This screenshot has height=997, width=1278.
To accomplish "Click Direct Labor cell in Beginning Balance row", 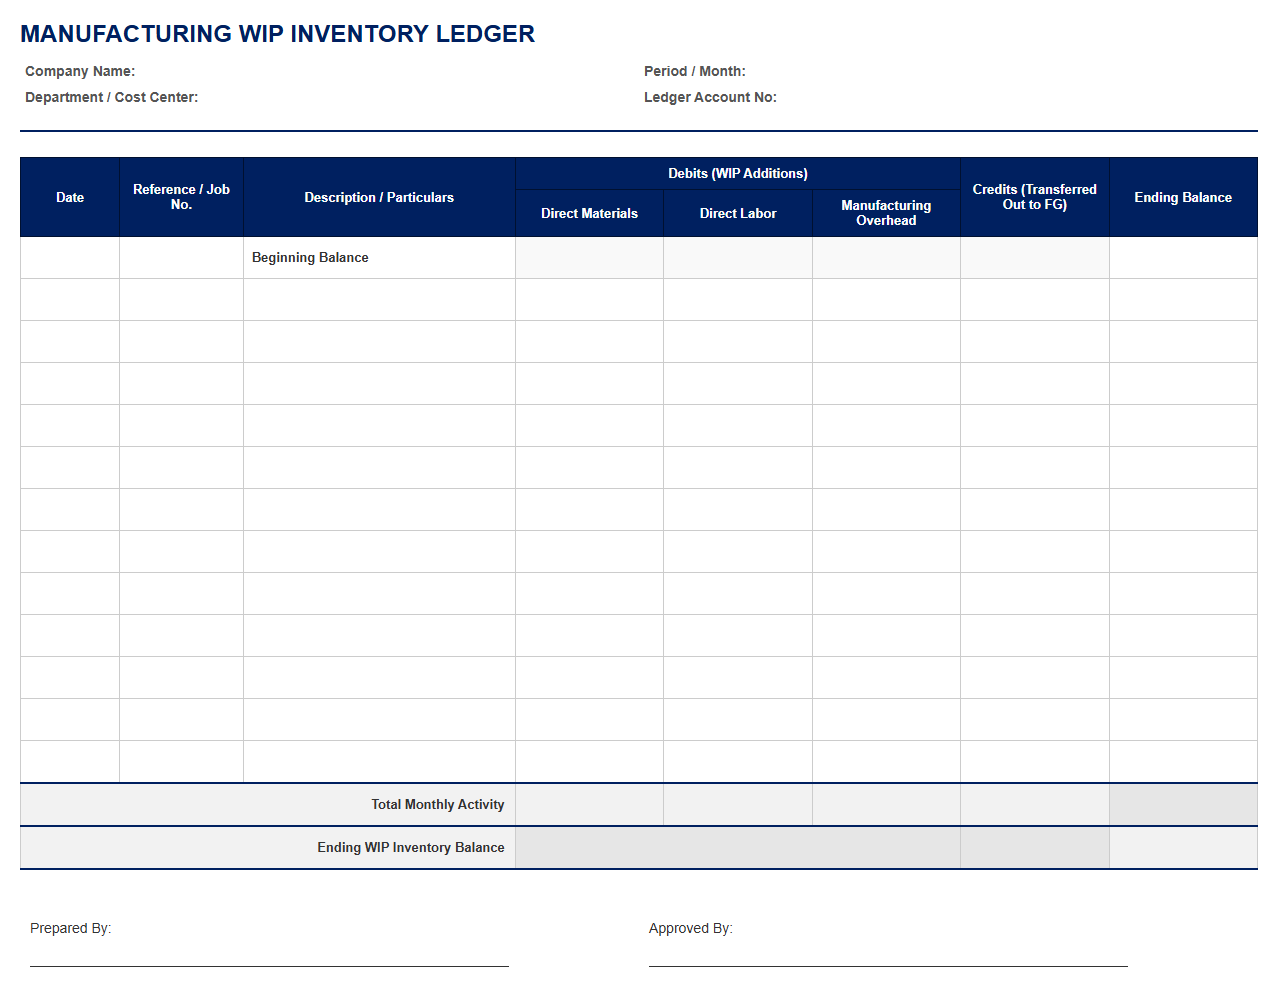I will click(738, 258).
